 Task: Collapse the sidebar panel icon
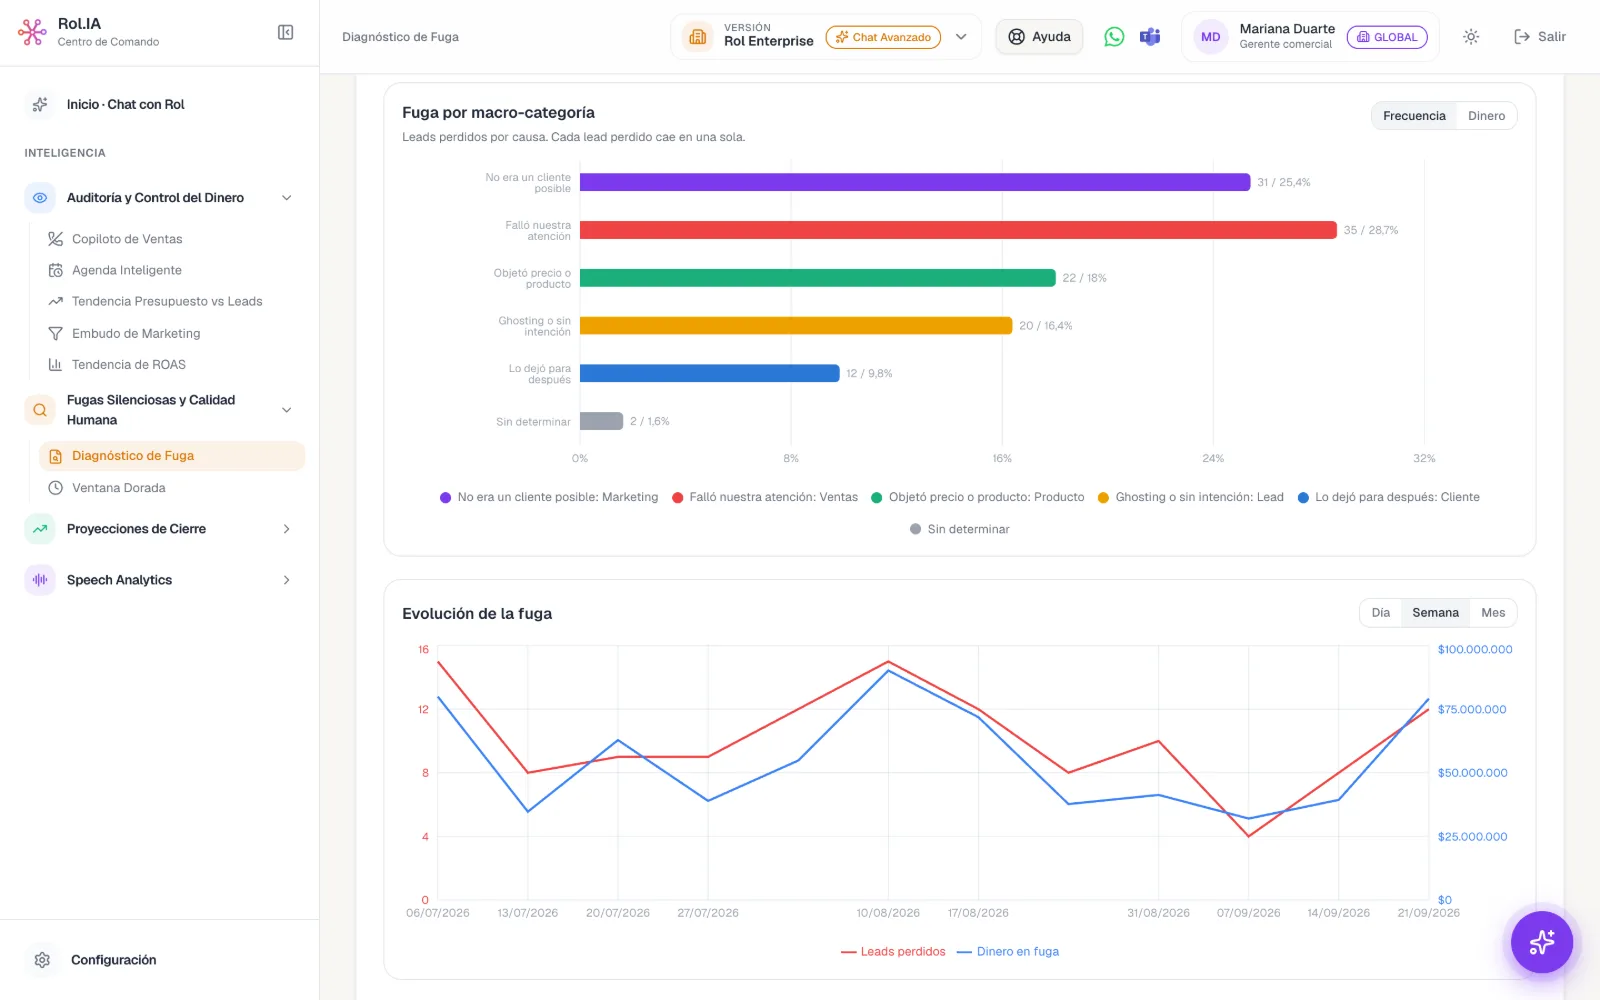[x=285, y=33]
